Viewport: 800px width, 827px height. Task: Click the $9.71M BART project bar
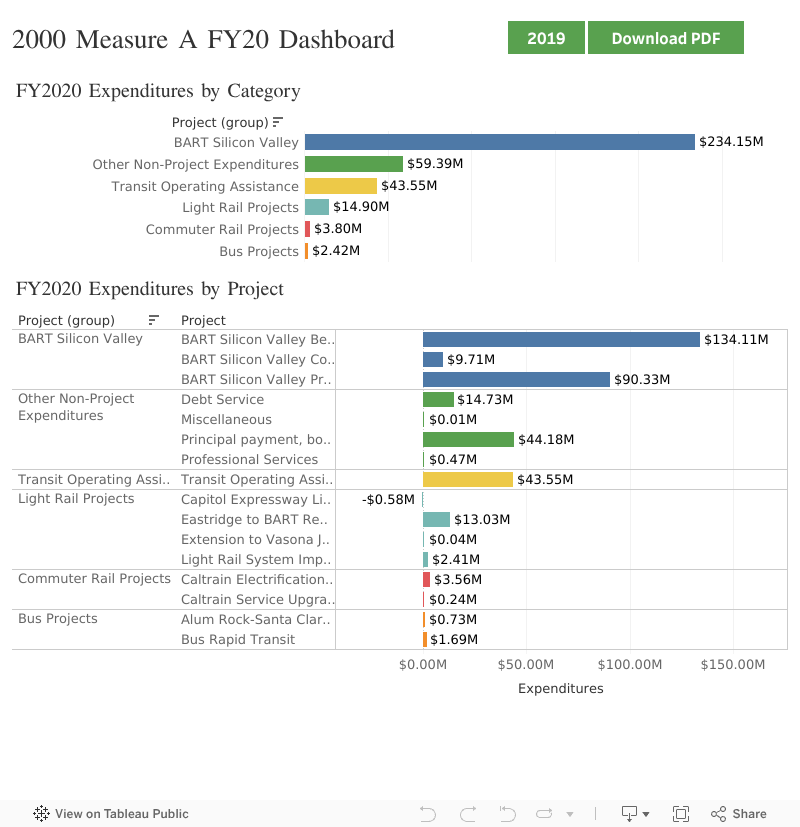(x=433, y=359)
